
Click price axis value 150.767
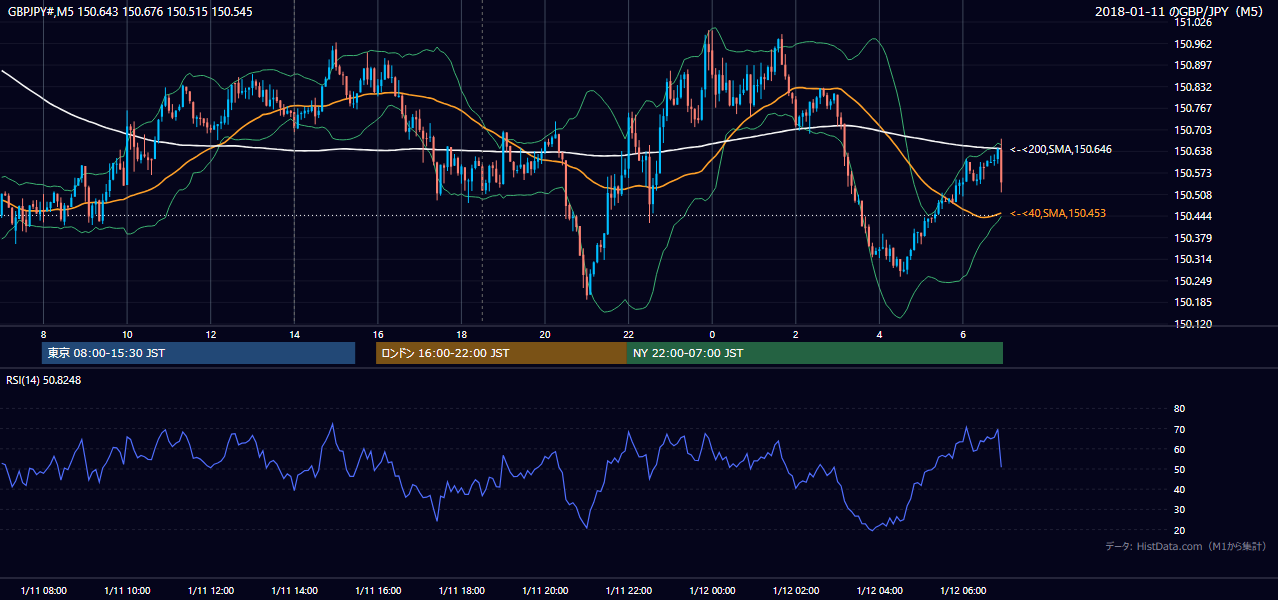click(1193, 108)
